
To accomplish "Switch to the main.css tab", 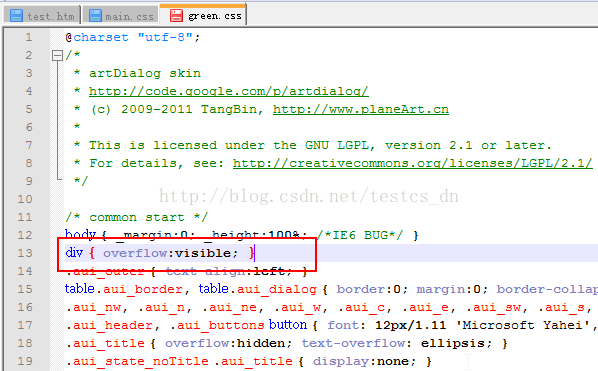I will 121,16.
